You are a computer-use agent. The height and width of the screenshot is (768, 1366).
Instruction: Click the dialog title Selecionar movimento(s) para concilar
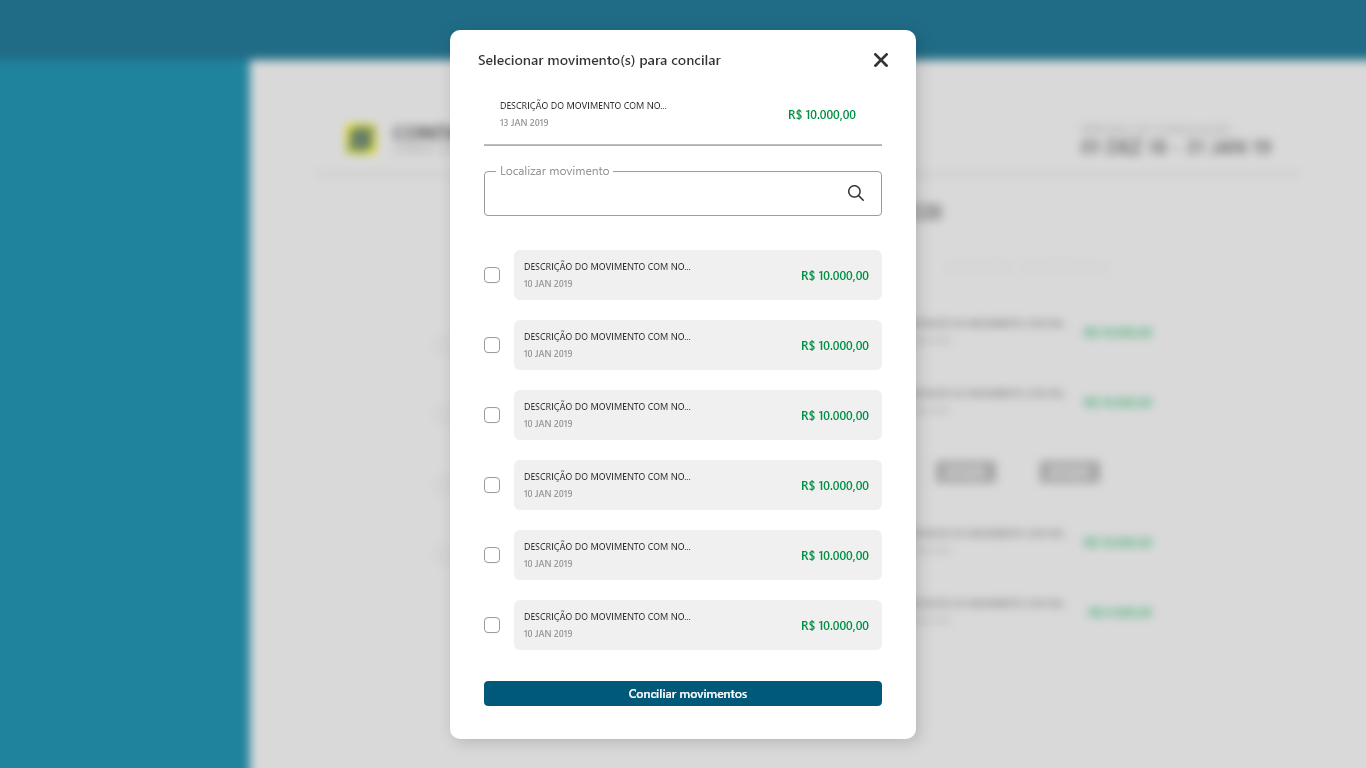coord(599,60)
